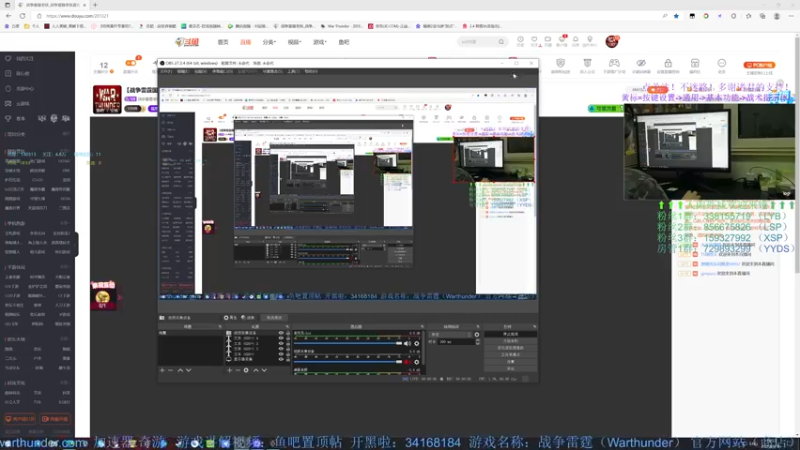This screenshot has width=800, height=450.
Task: Open the shield icon in streamer toolbar
Action: pyautogui.click(x=560, y=63)
